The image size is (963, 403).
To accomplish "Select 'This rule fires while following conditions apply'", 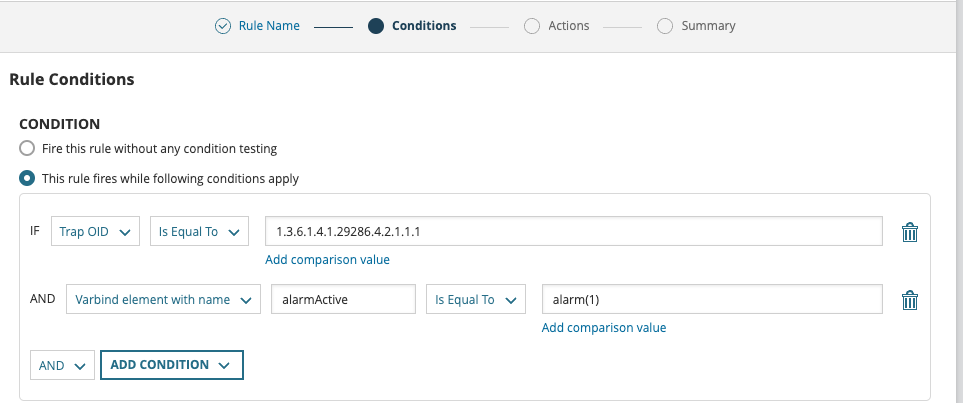I will point(28,179).
